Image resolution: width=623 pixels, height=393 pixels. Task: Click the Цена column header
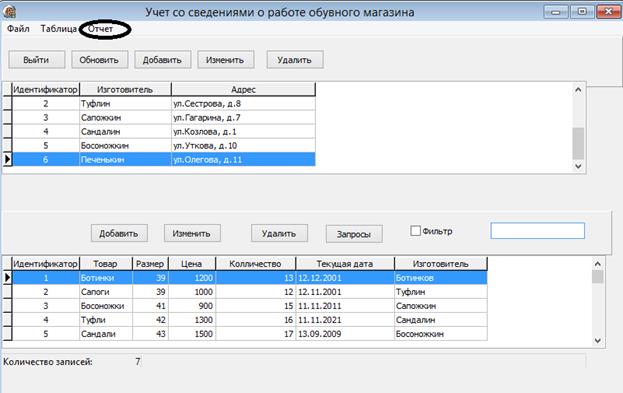pyautogui.click(x=192, y=264)
